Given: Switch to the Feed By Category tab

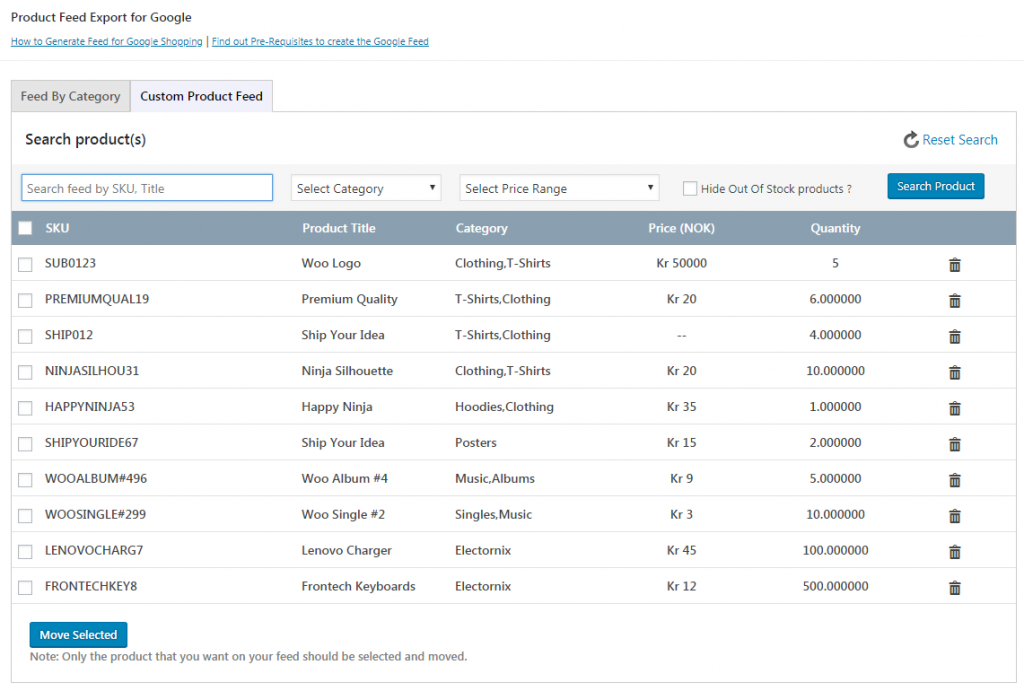Looking at the screenshot, I should tap(70, 96).
